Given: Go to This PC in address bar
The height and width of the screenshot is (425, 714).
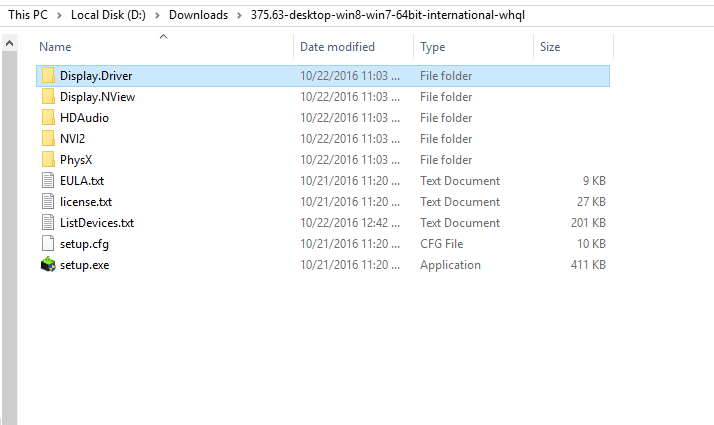Looking at the screenshot, I should click(x=28, y=15).
